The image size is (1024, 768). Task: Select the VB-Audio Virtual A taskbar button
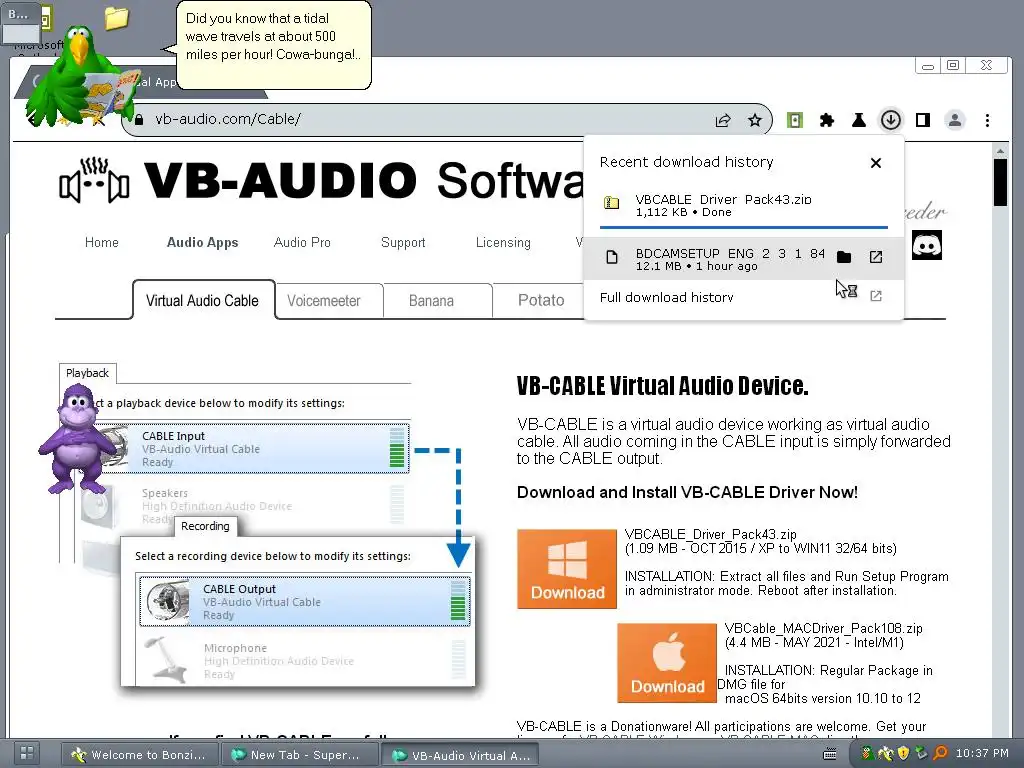(460, 754)
